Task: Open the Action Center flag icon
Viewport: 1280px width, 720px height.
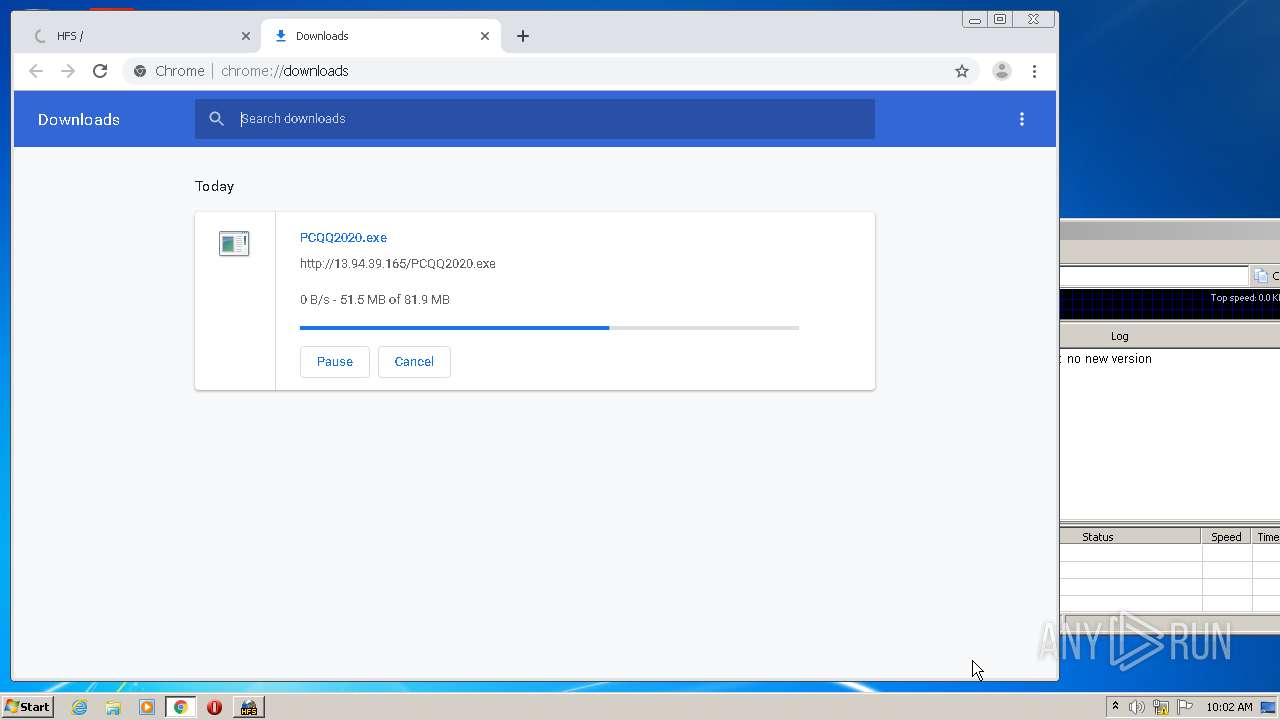Action: [x=1185, y=707]
